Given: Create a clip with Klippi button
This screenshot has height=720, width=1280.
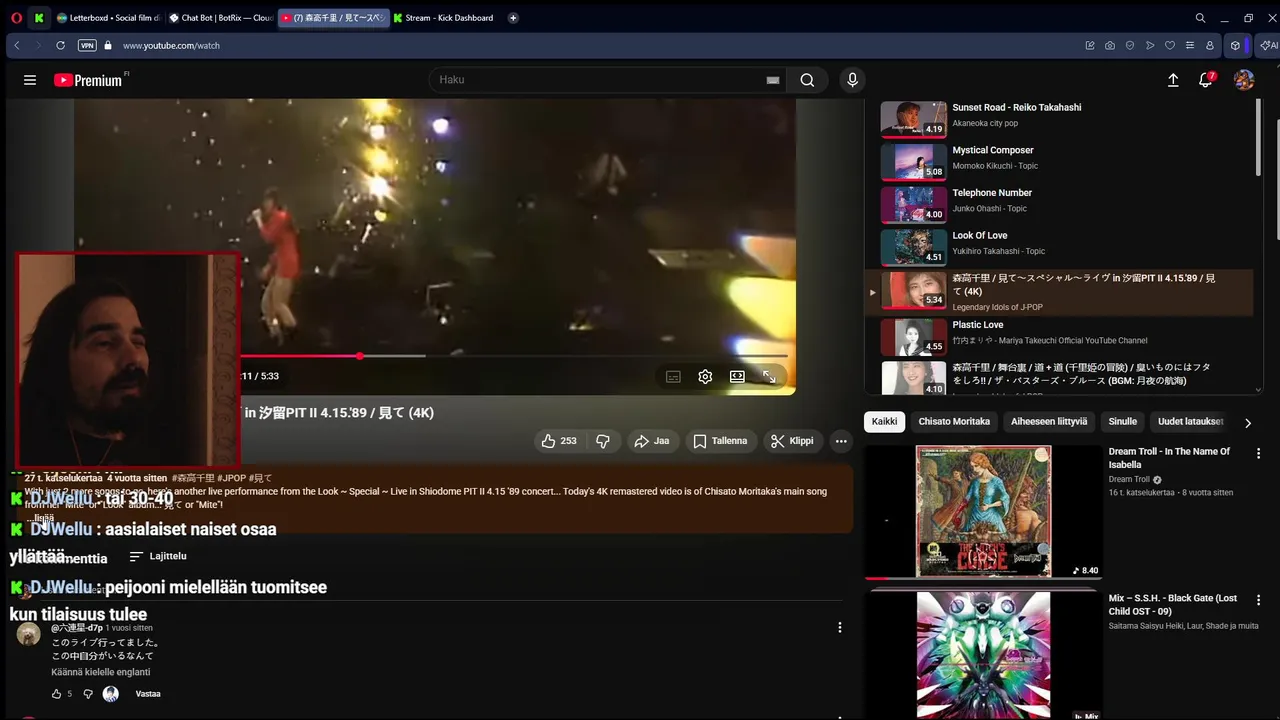Looking at the screenshot, I should (x=793, y=441).
